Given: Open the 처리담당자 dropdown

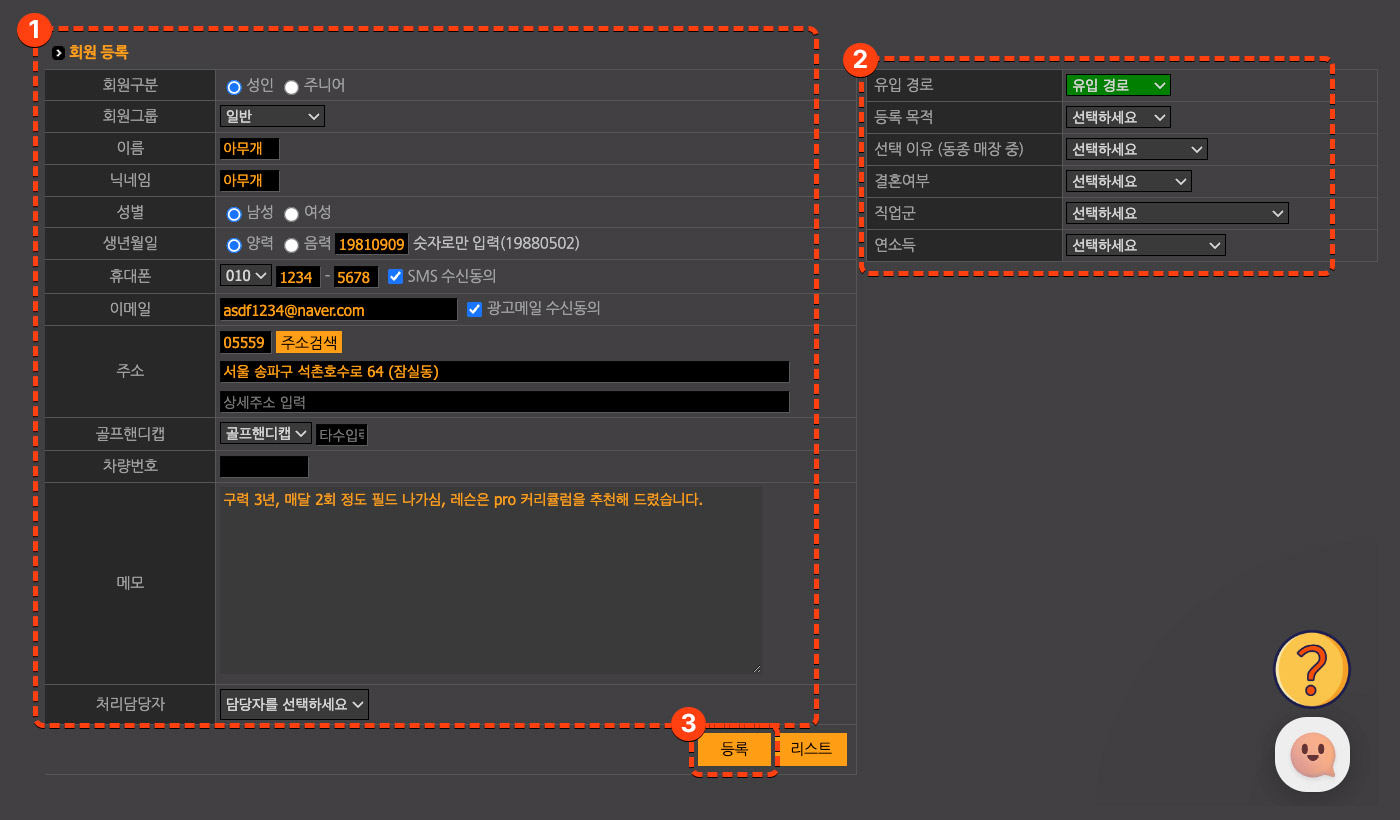Looking at the screenshot, I should tap(294, 704).
